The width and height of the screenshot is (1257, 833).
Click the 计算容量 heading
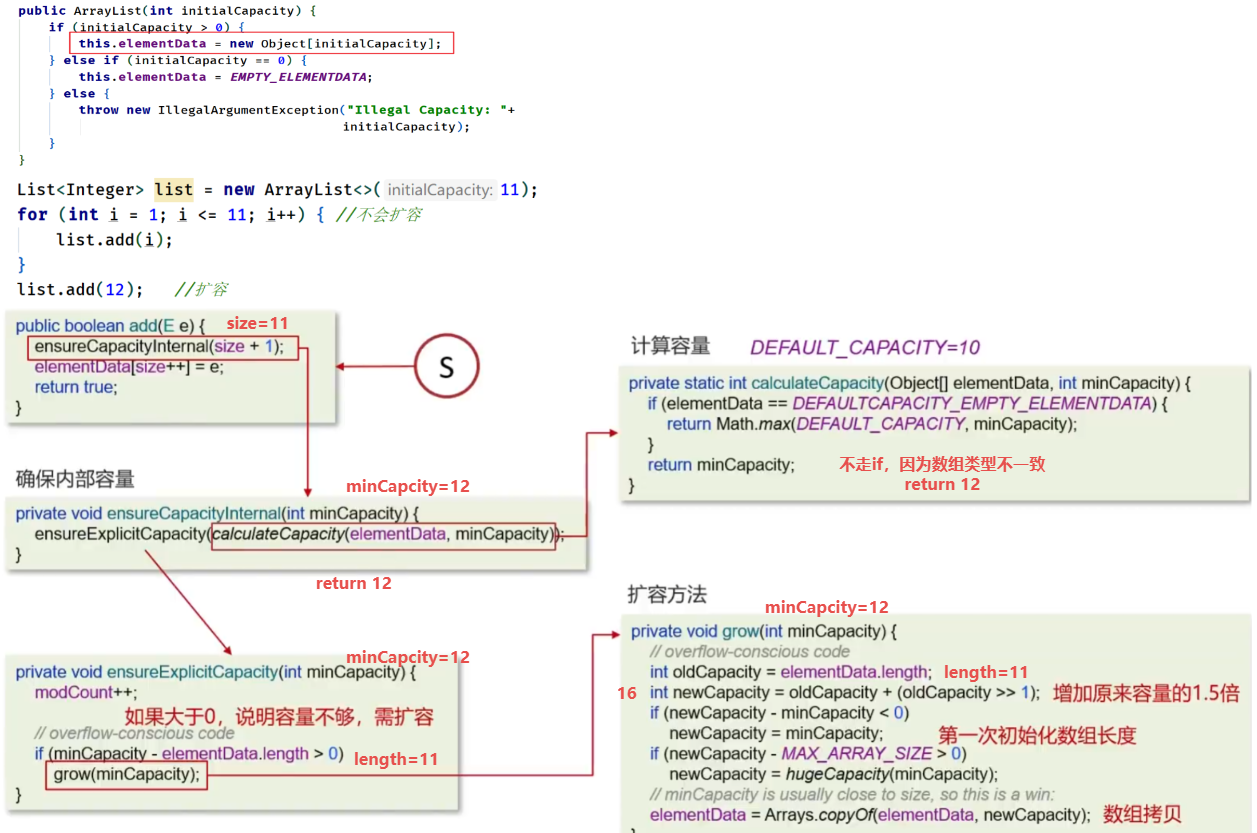pos(670,346)
